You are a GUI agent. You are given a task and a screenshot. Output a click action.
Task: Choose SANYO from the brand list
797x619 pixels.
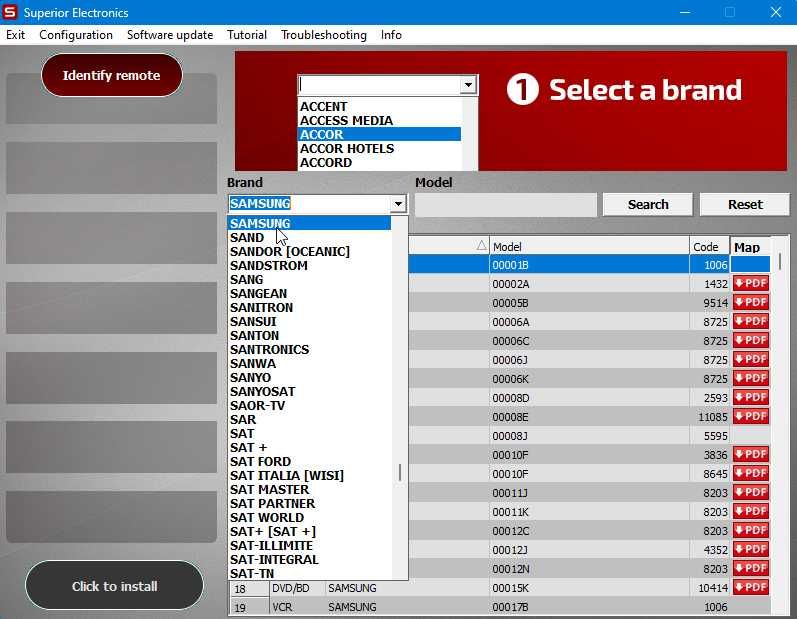coord(309,377)
